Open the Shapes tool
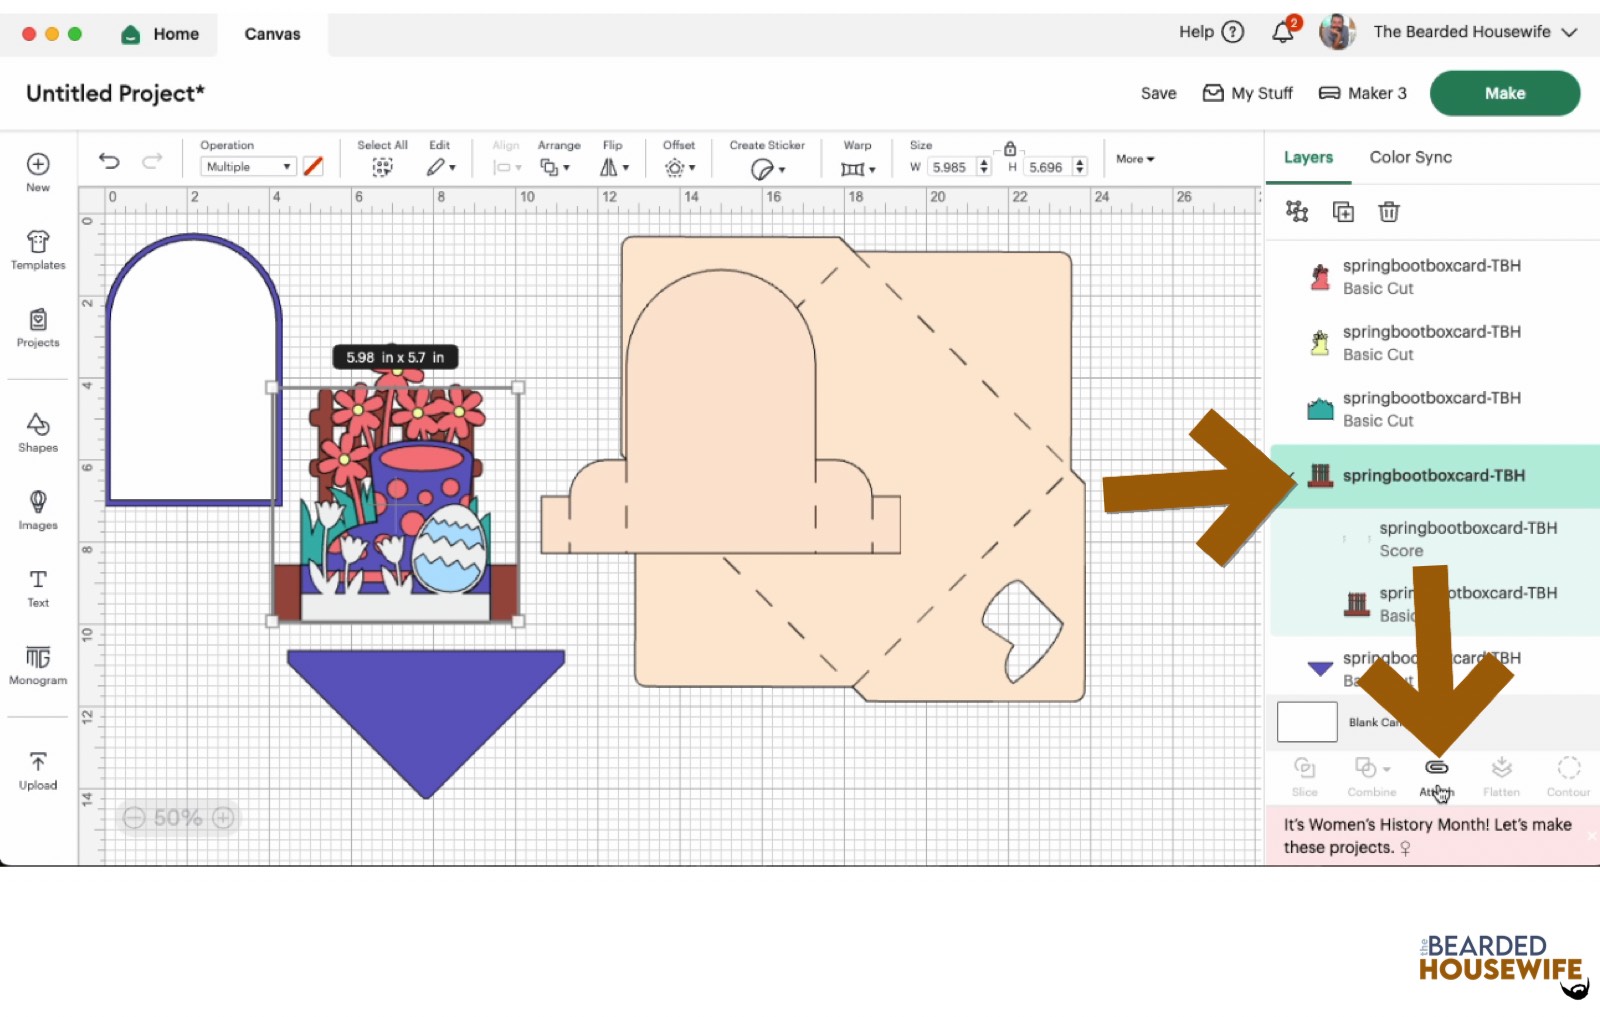This screenshot has height=1017, width=1600. 37,432
